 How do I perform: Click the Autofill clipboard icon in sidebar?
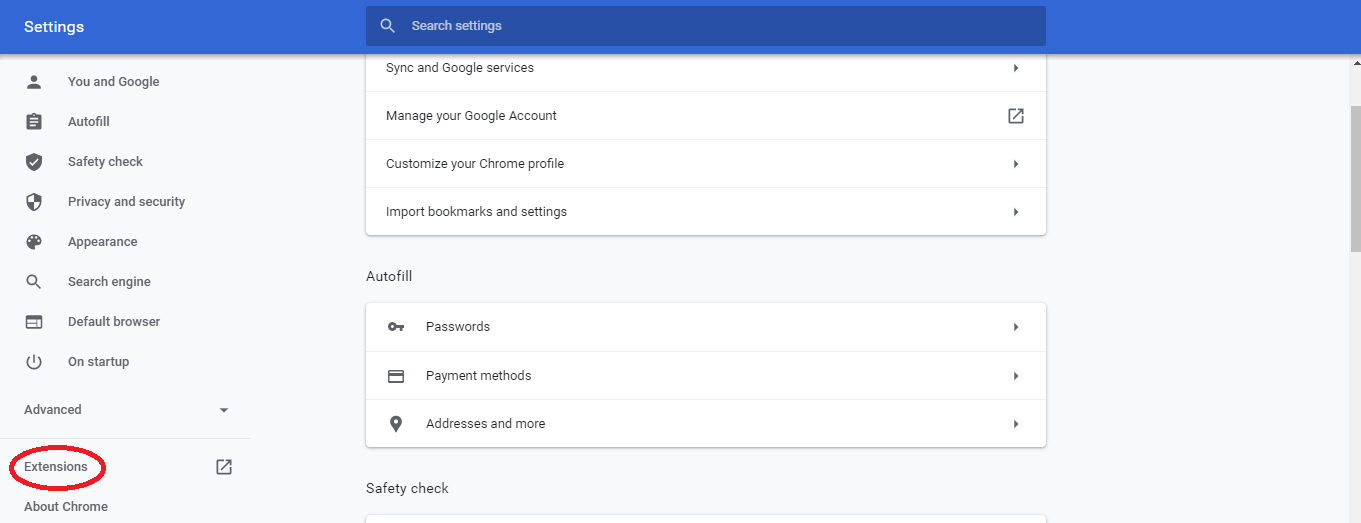(x=34, y=122)
